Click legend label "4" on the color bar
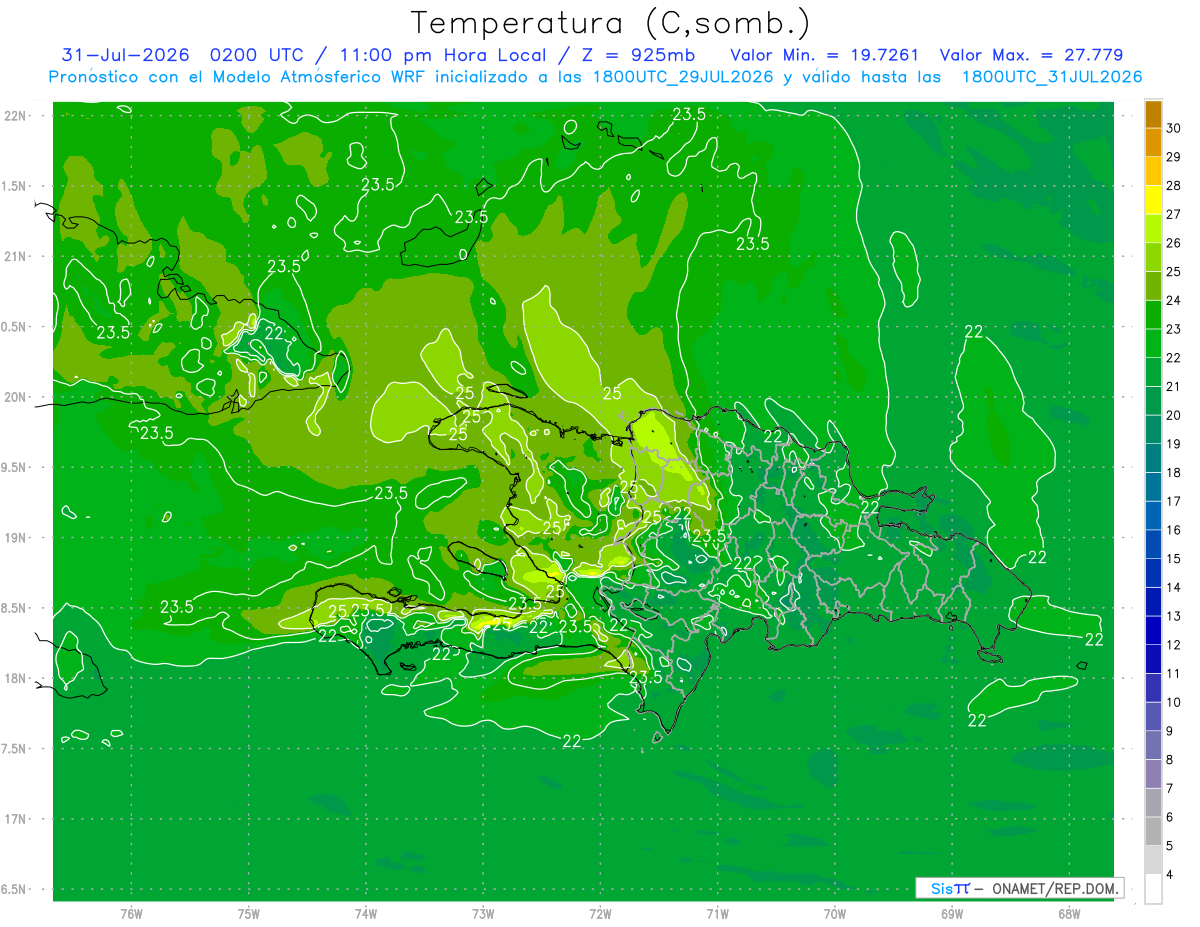The width and height of the screenshot is (1200, 927). click(x=1171, y=875)
